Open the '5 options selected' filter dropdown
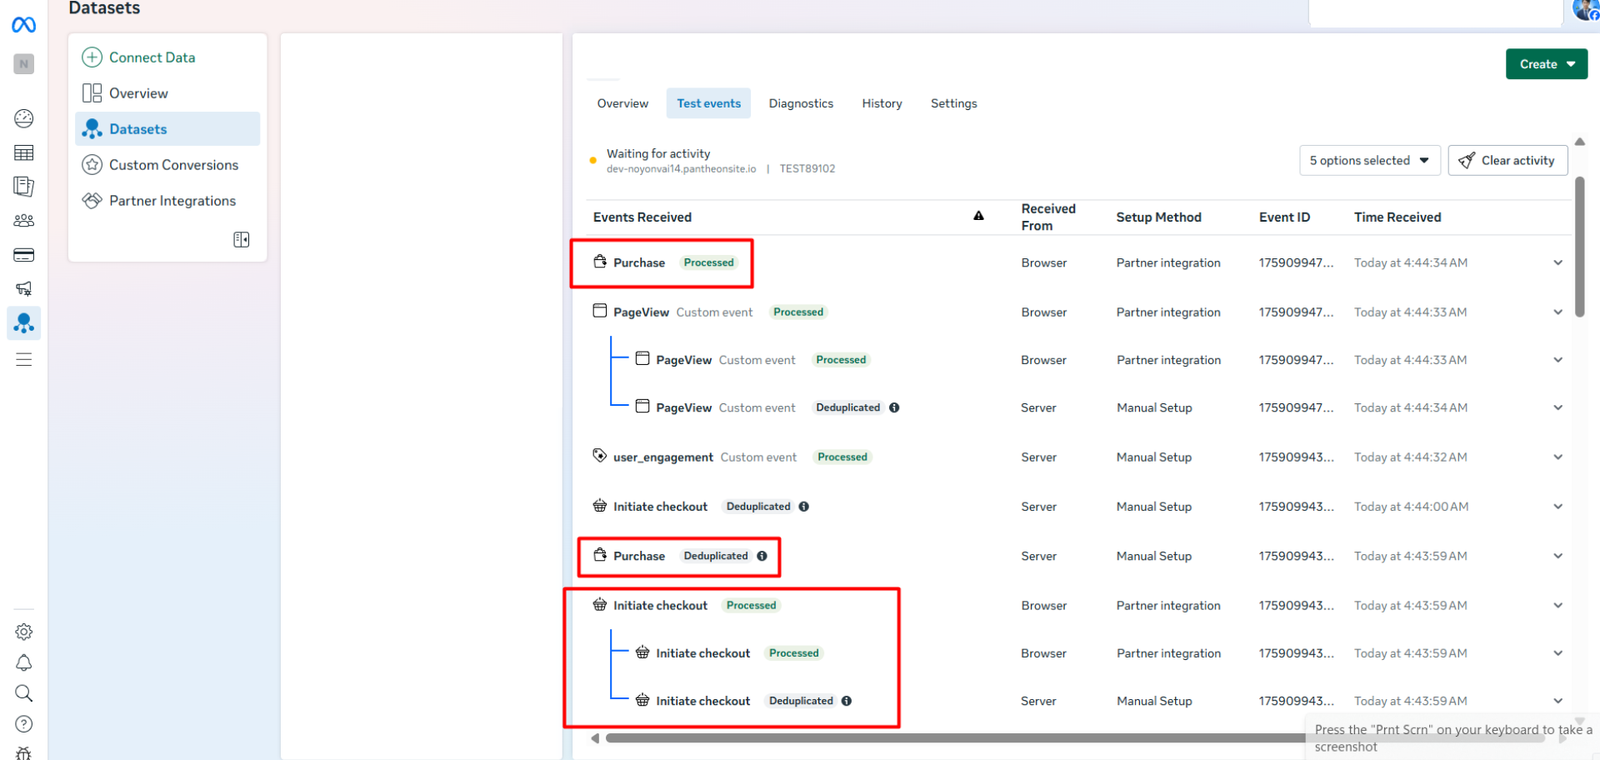This screenshot has width=1600, height=760. coord(1369,161)
